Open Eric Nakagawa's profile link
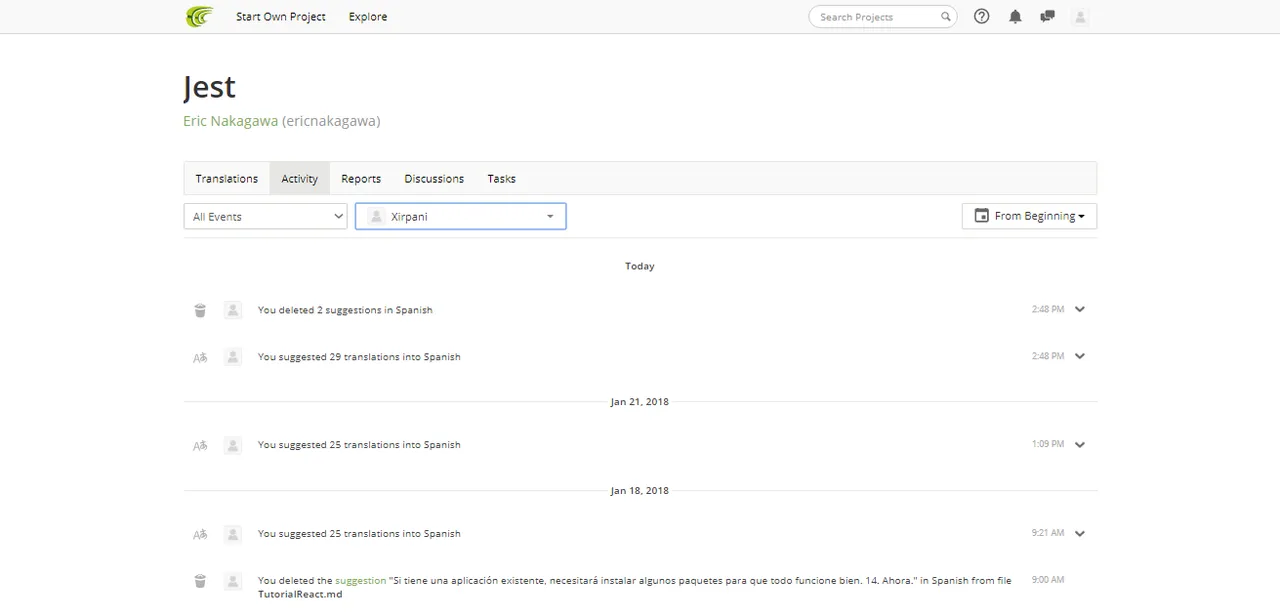 point(231,121)
